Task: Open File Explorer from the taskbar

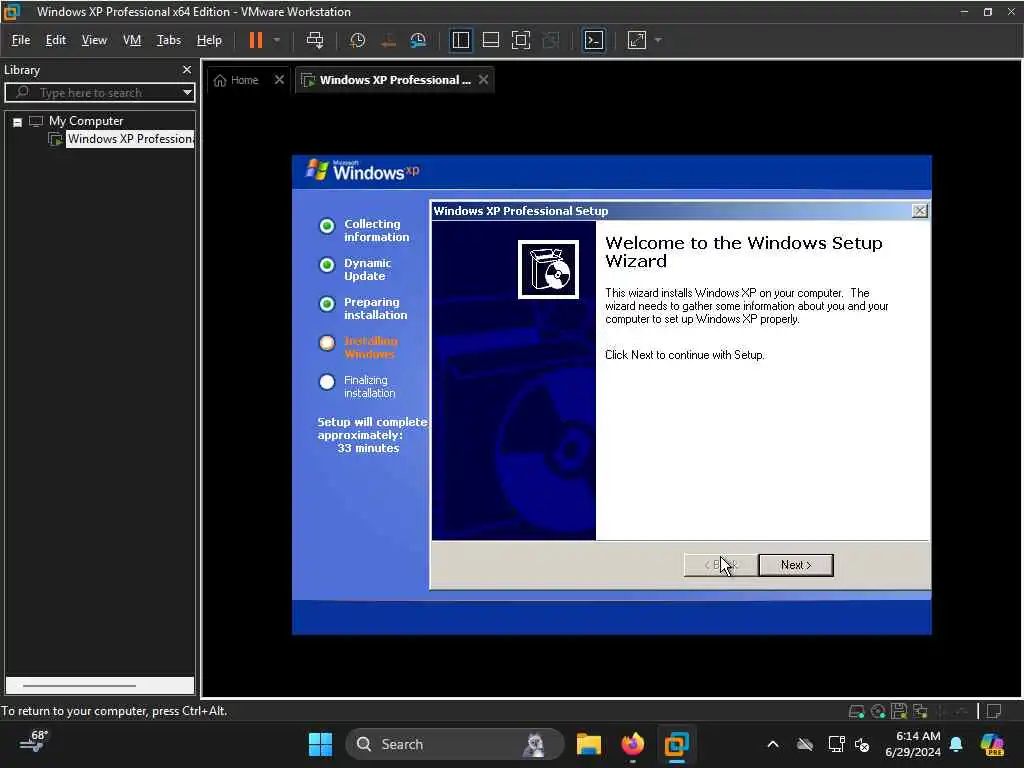Action: coord(588,744)
